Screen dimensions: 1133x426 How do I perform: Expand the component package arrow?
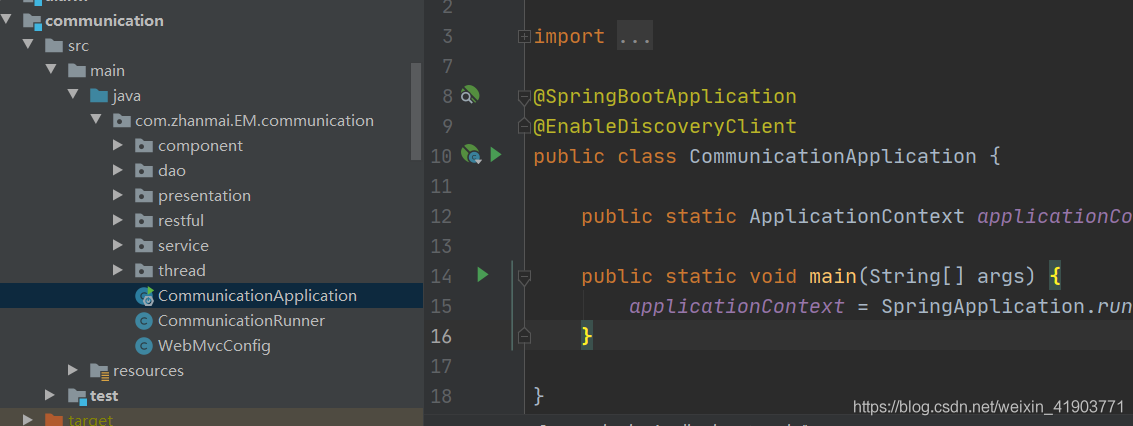click(x=118, y=145)
